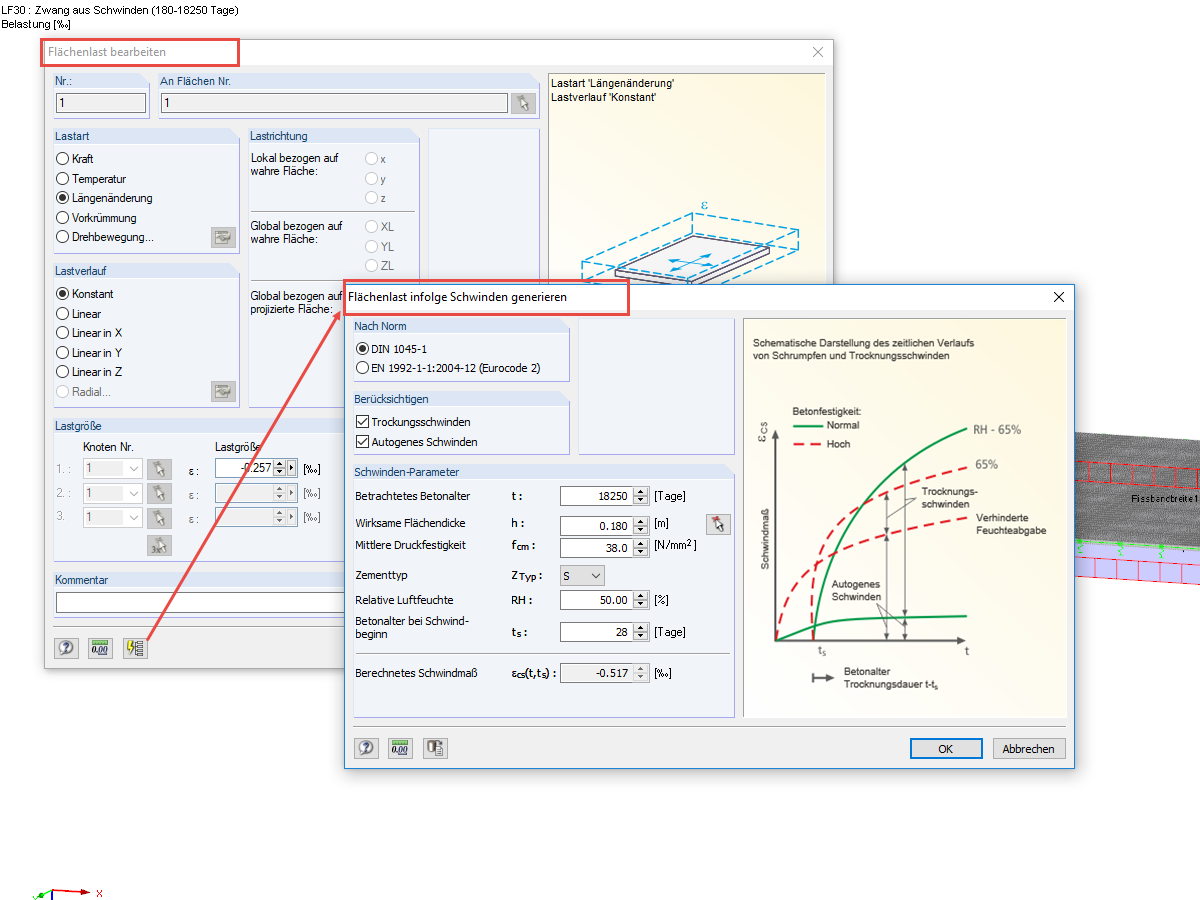Image resolution: width=1200 pixels, height=900 pixels.
Task: Choose Linear in X load distribution
Action: tap(63, 333)
